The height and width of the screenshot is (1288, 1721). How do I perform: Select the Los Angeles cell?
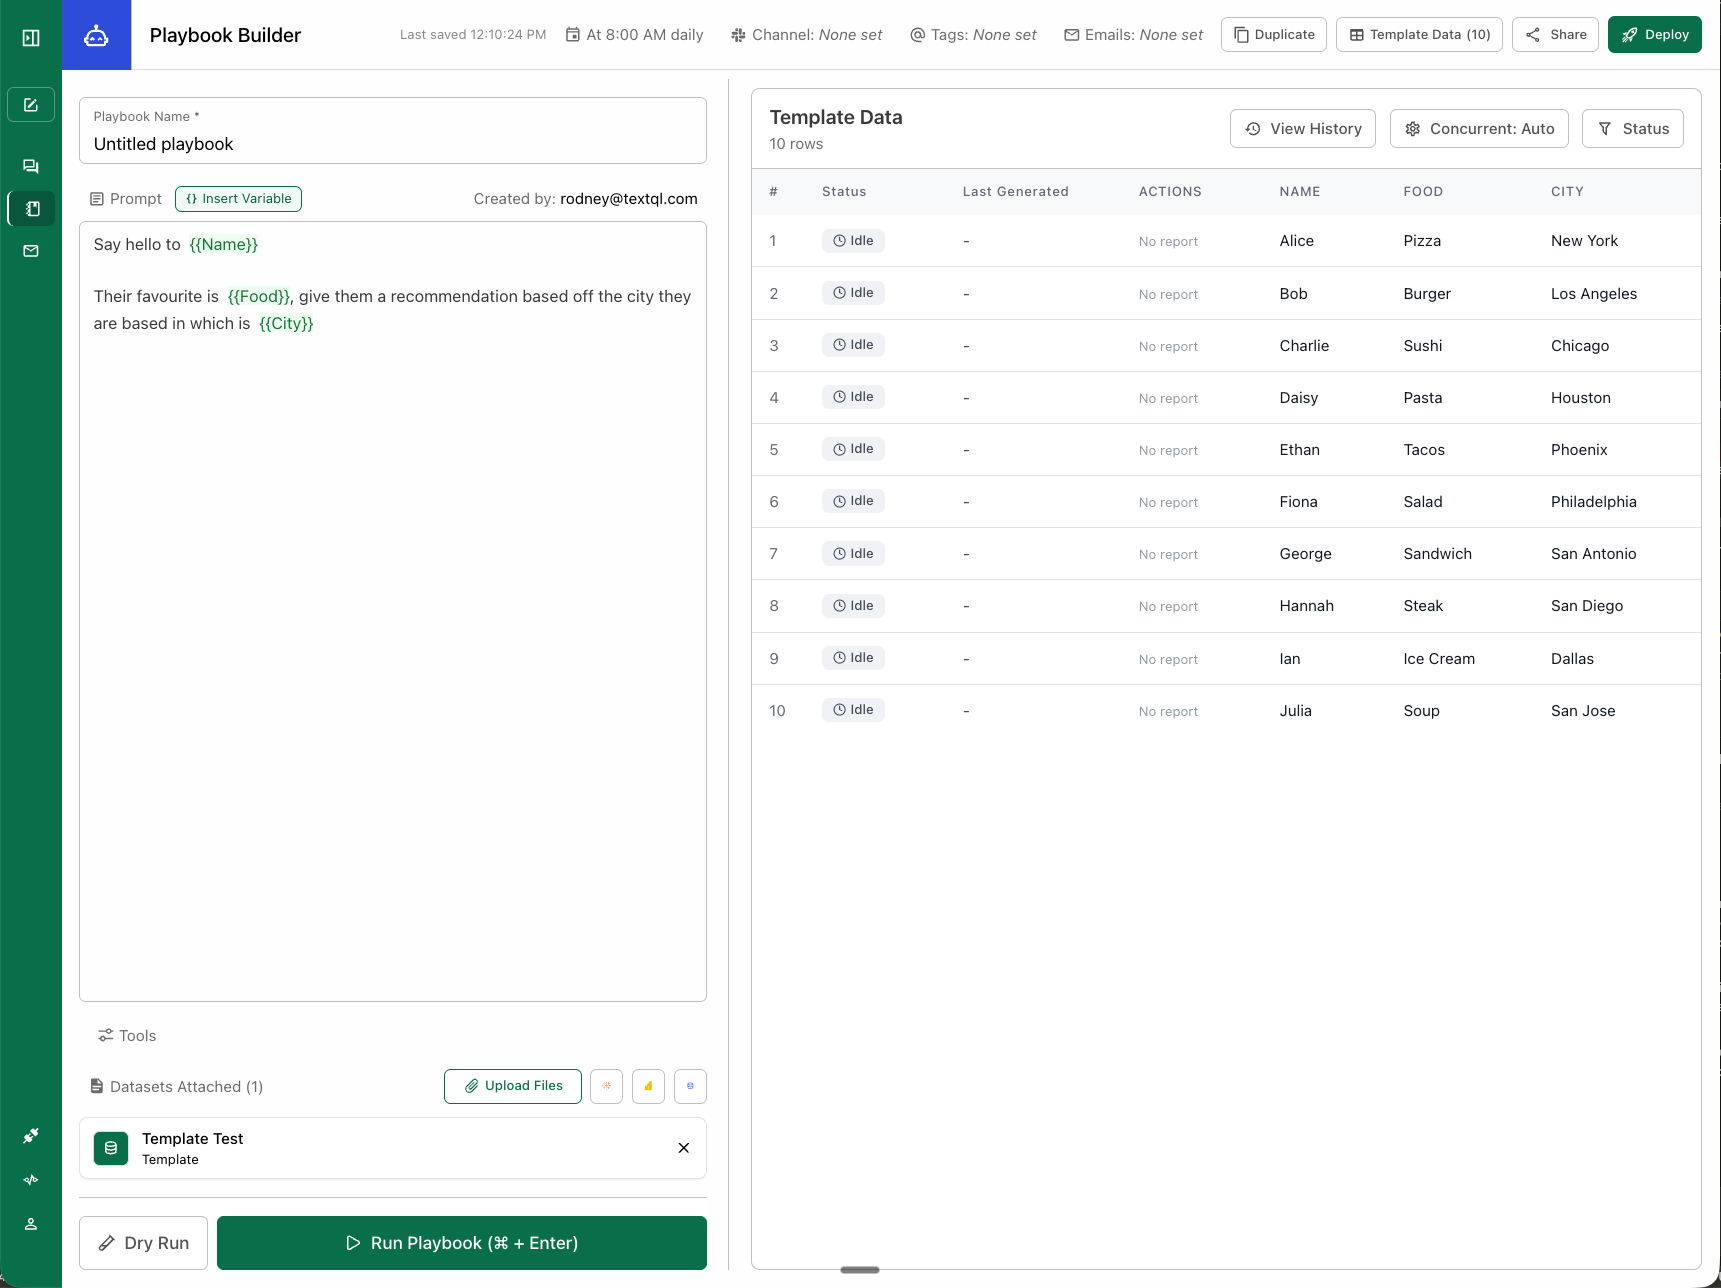click(1594, 294)
